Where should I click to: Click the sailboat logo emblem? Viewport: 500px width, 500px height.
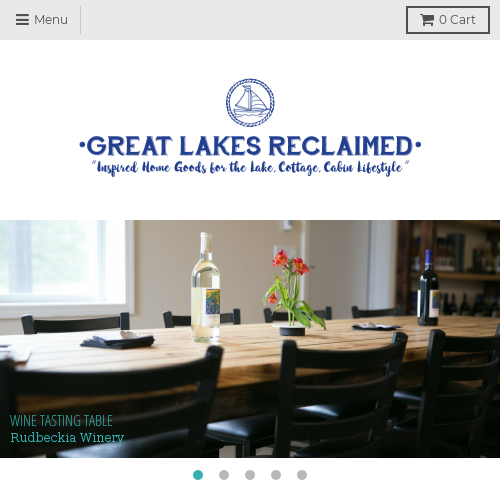click(250, 102)
